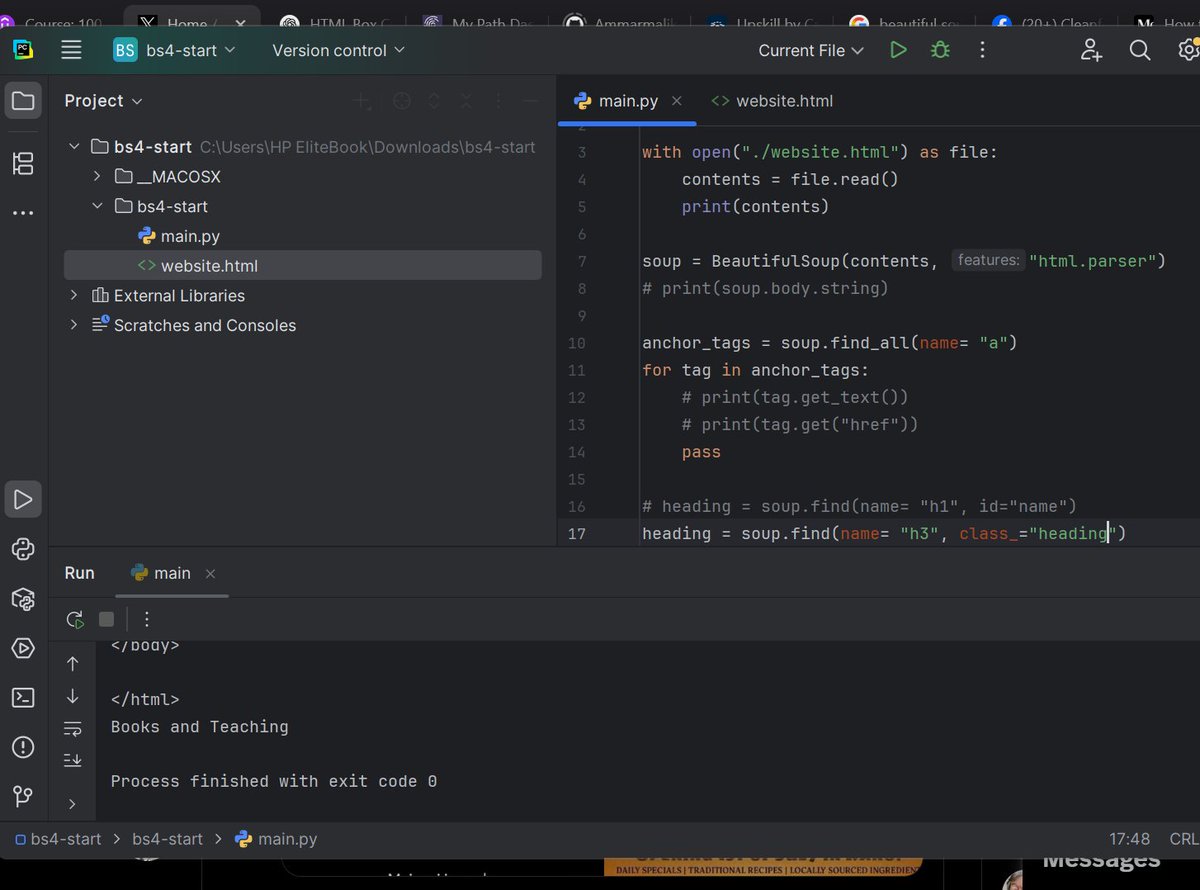The image size is (1200, 890).
Task: Click 'Process finished with exit code 0' text
Action: click(274, 781)
